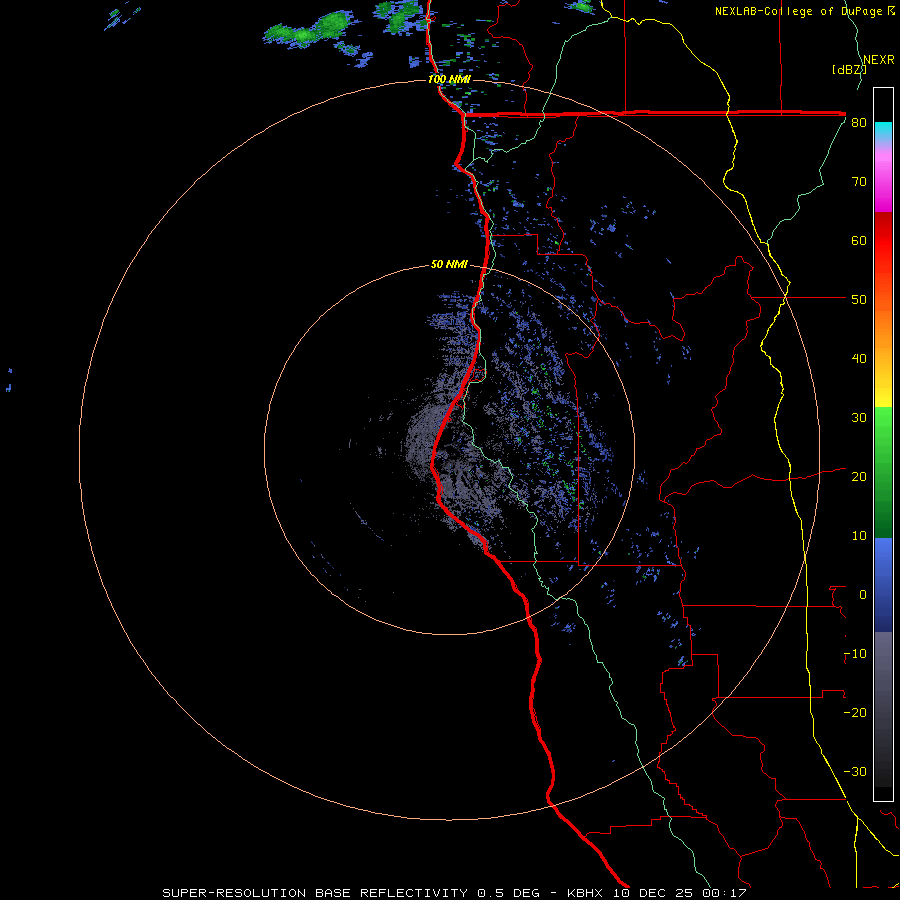Viewport: 900px width, 900px height.
Task: Click the -20 value on the dBZ scale
Action: (x=855, y=713)
